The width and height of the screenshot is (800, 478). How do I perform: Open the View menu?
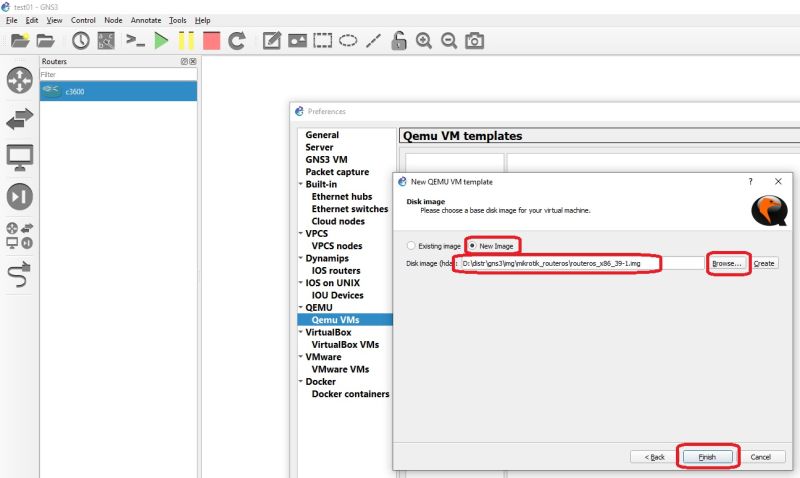[x=54, y=20]
